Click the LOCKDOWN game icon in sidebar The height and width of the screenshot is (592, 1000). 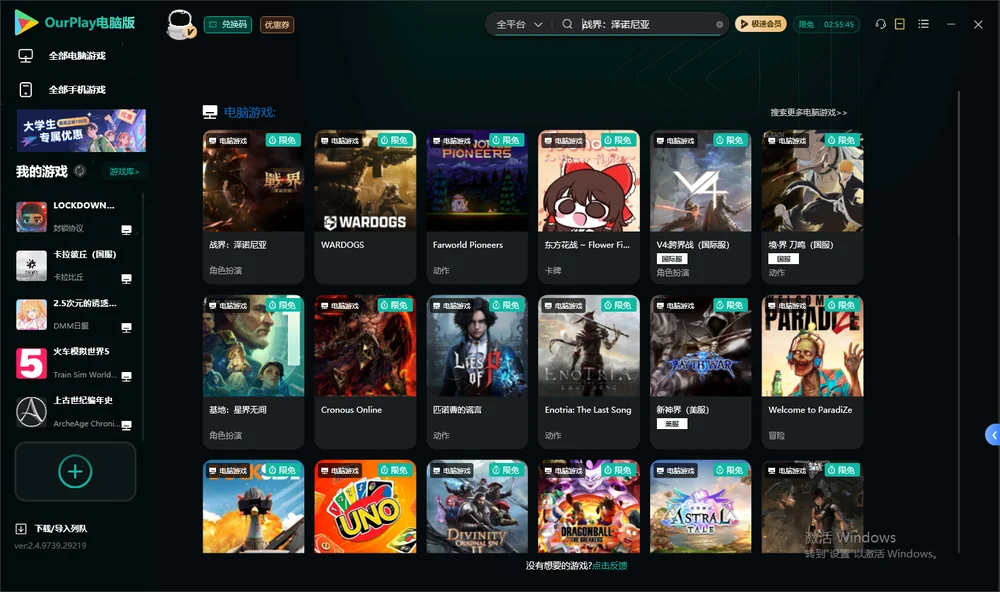tap(31, 217)
